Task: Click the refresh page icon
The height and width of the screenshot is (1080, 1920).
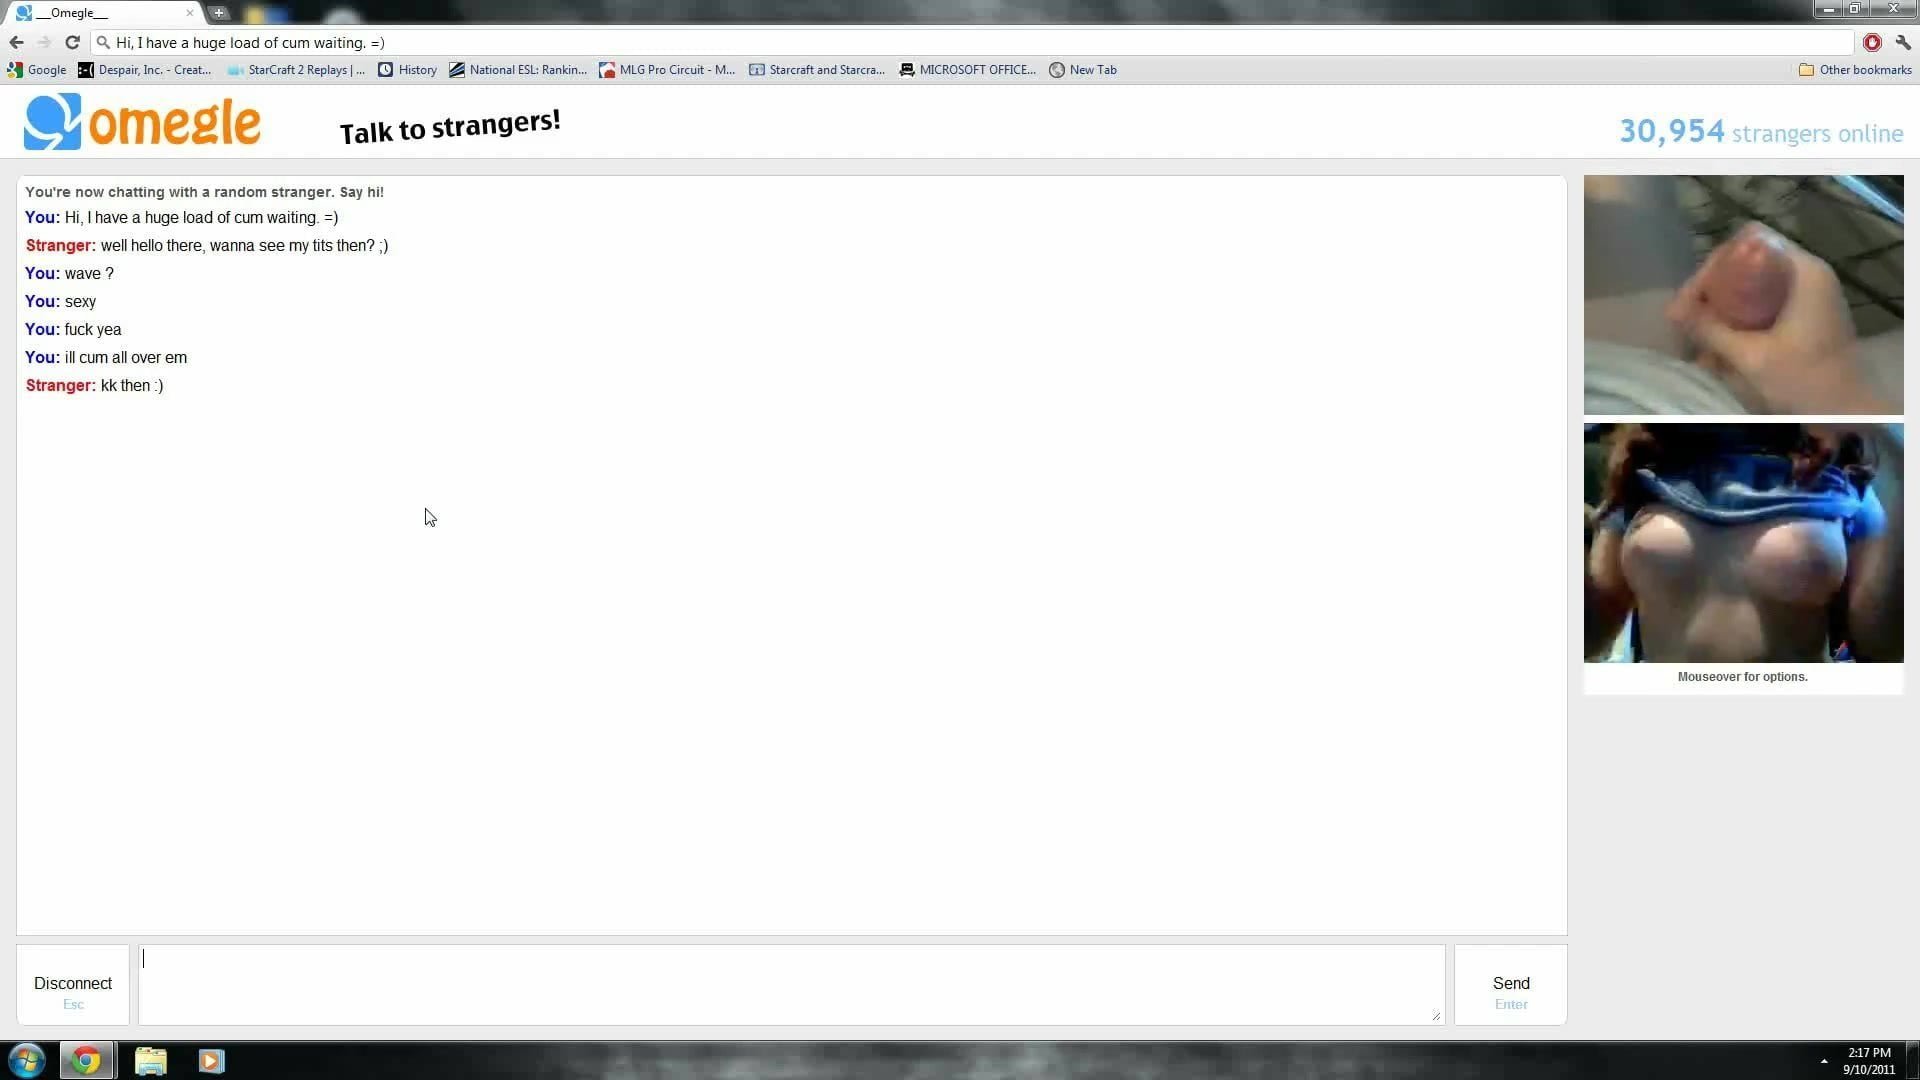Action: (73, 41)
